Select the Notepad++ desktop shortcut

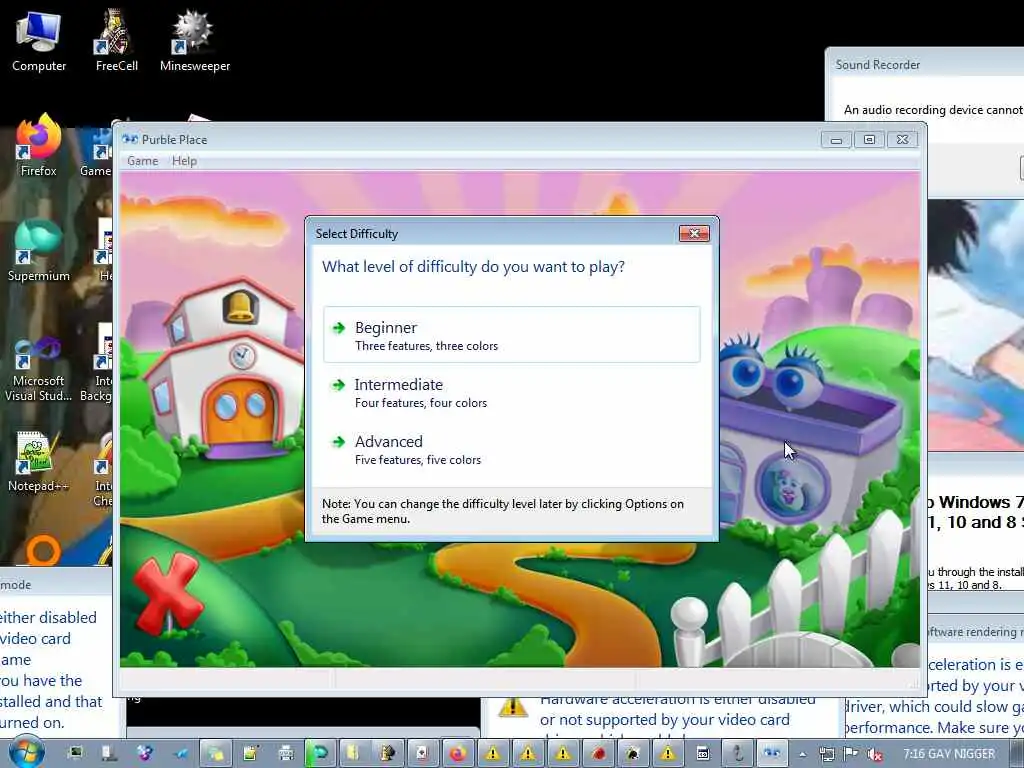[39, 462]
